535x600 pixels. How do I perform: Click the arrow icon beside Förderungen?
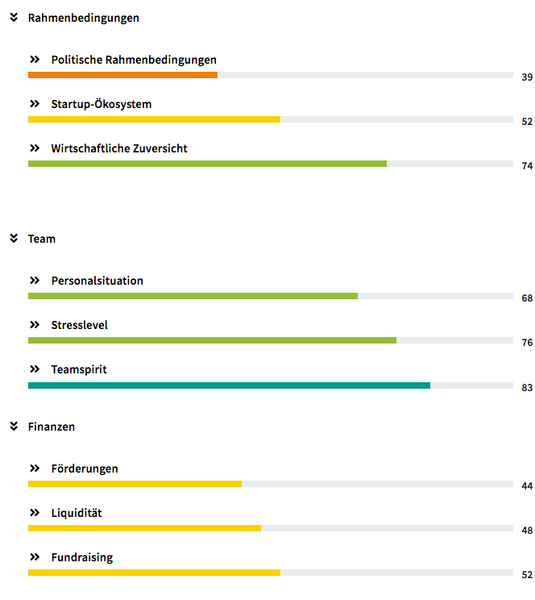point(35,469)
